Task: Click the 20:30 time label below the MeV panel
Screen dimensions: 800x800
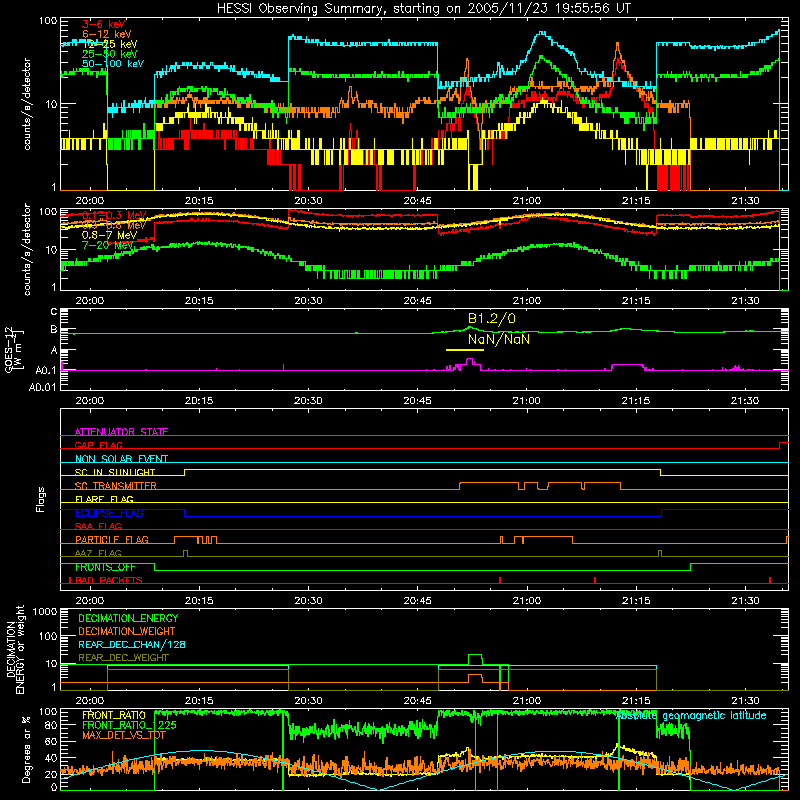Action: tap(308, 301)
